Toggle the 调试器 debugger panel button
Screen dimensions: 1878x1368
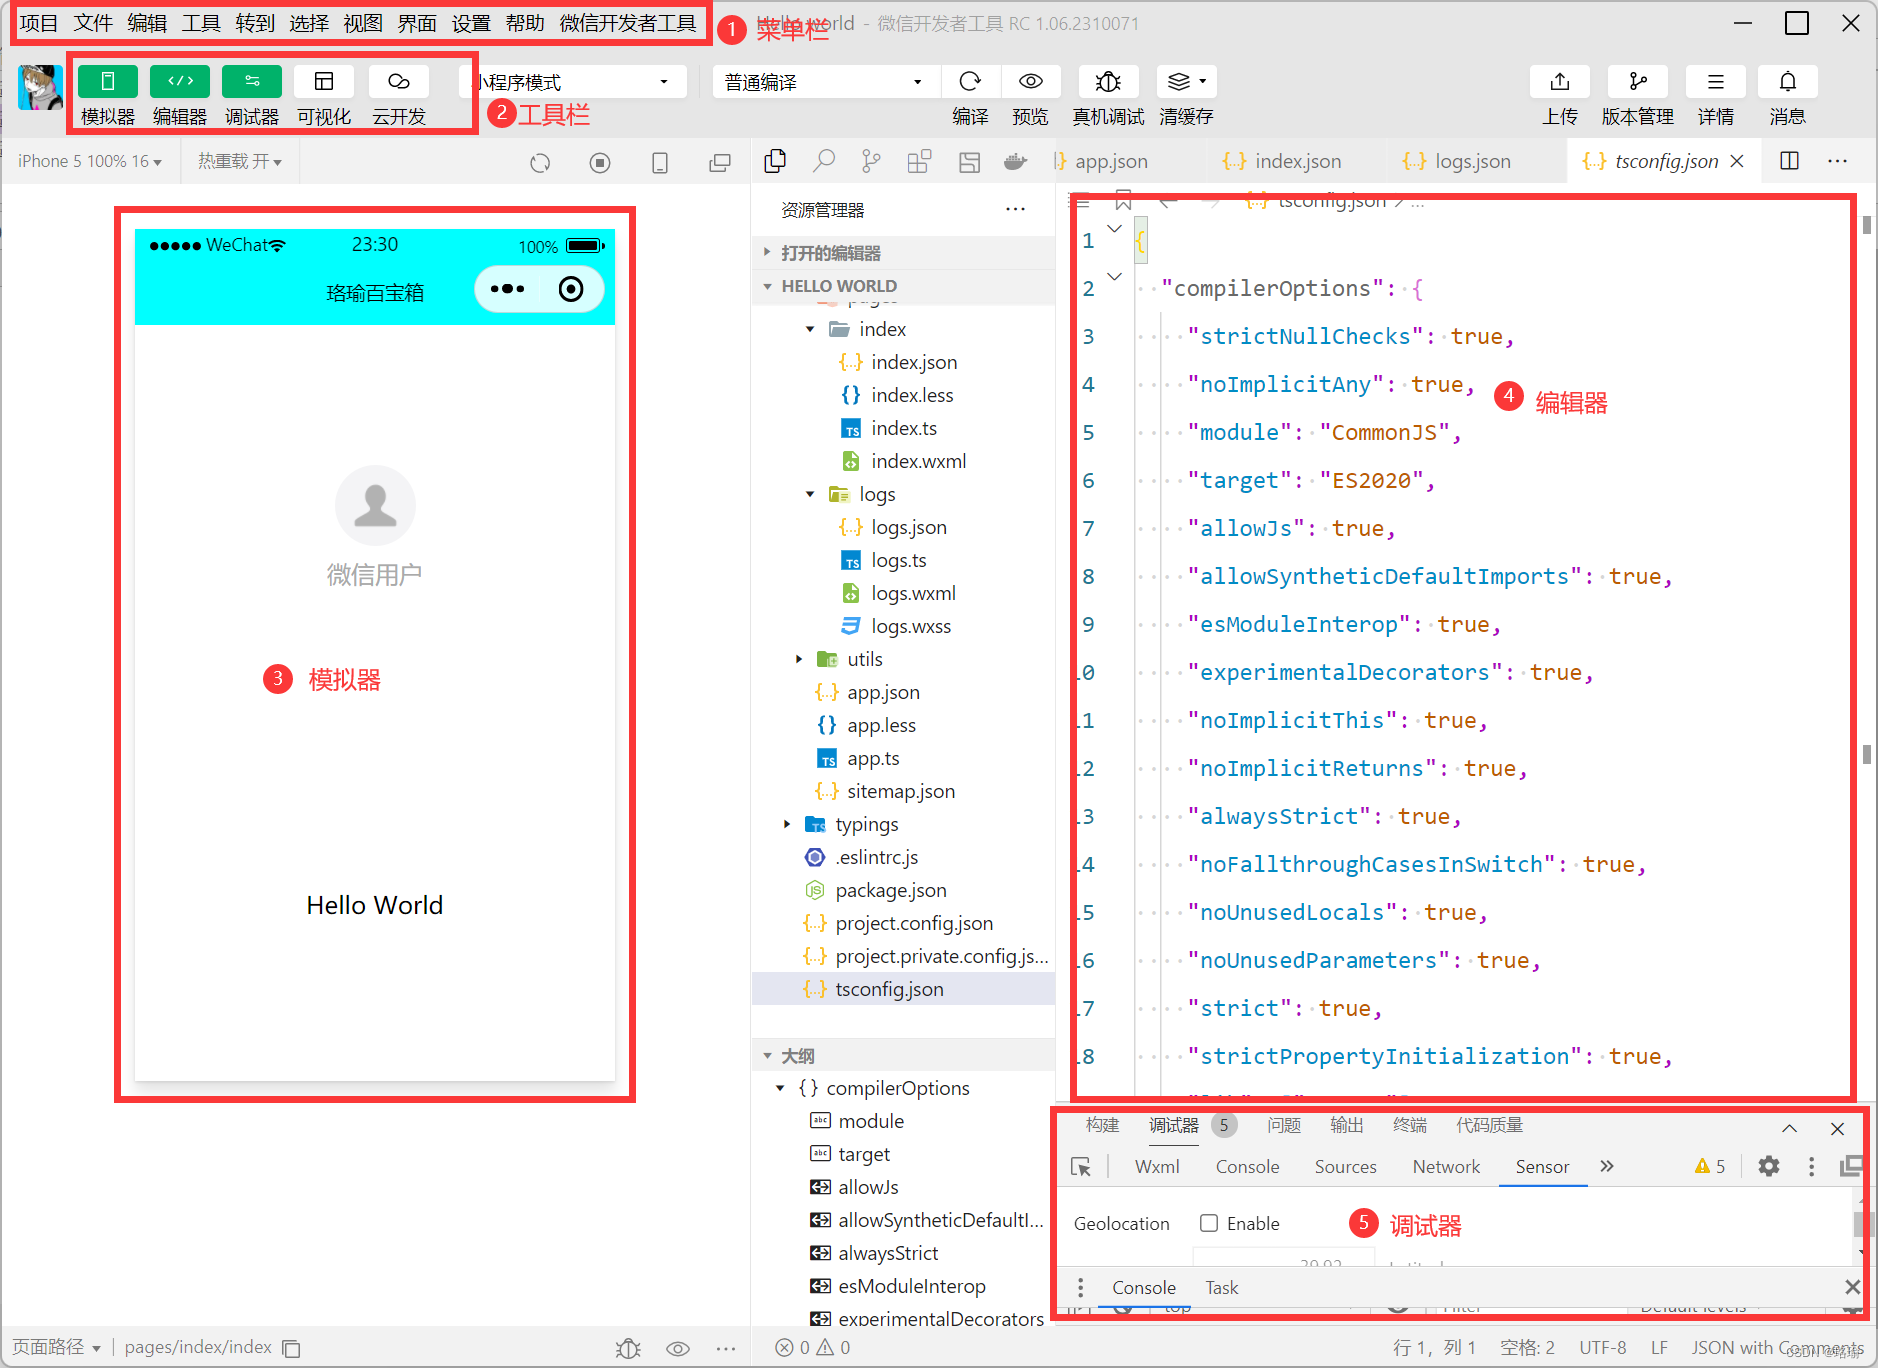tap(252, 81)
